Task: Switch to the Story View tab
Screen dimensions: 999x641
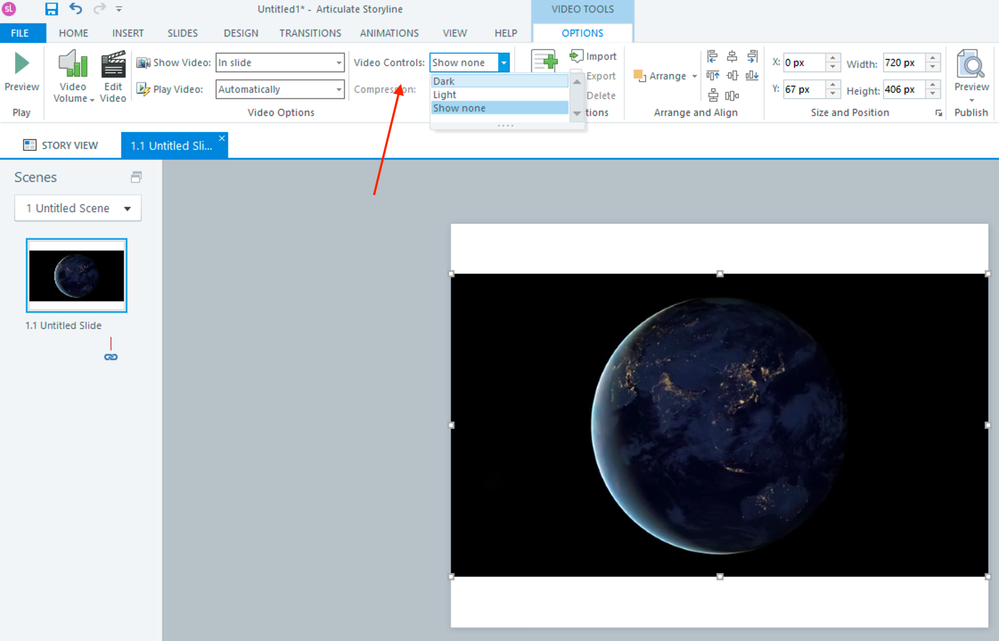Action: [x=60, y=145]
